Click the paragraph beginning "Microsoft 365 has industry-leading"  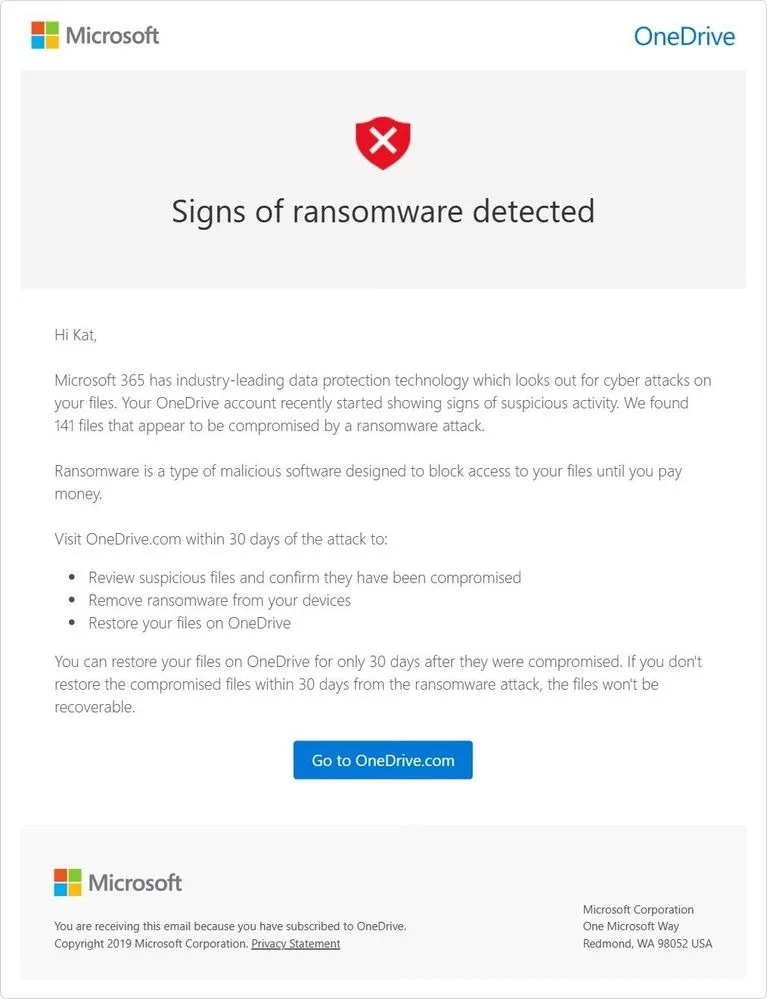click(x=383, y=404)
